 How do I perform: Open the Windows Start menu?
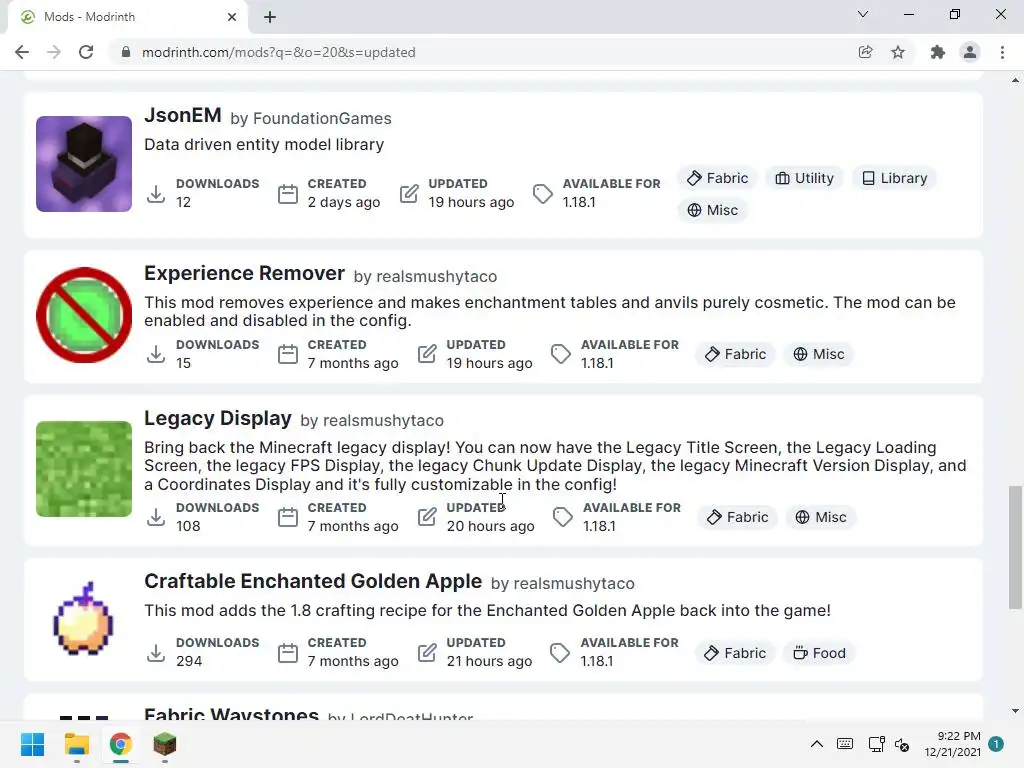coord(33,744)
